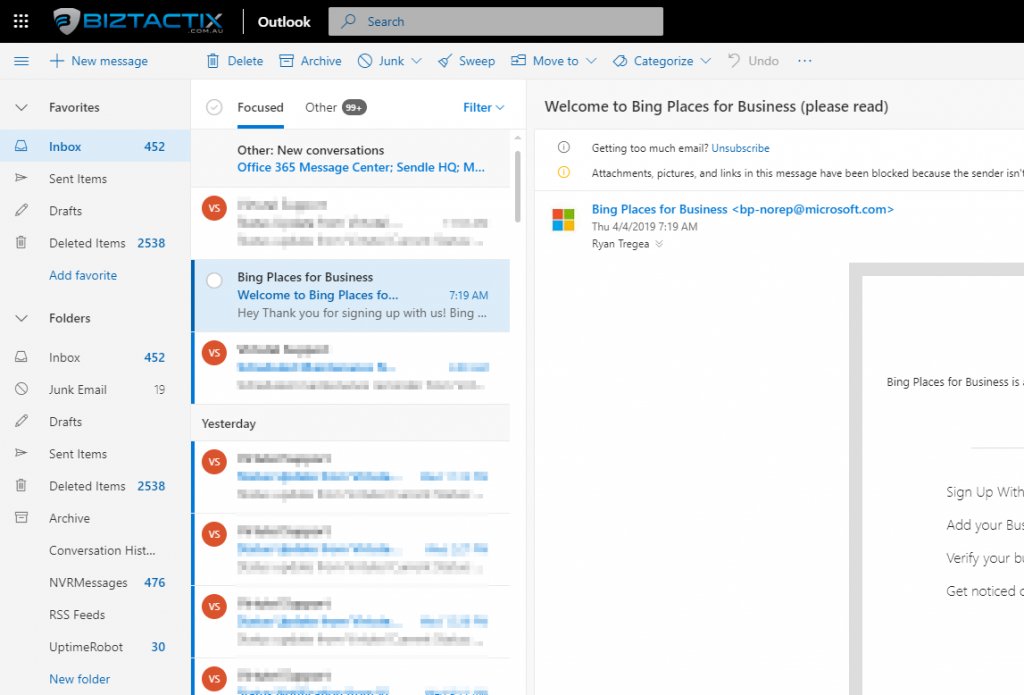Click the Outlook app title
This screenshot has width=1024, height=695.
(284, 22)
